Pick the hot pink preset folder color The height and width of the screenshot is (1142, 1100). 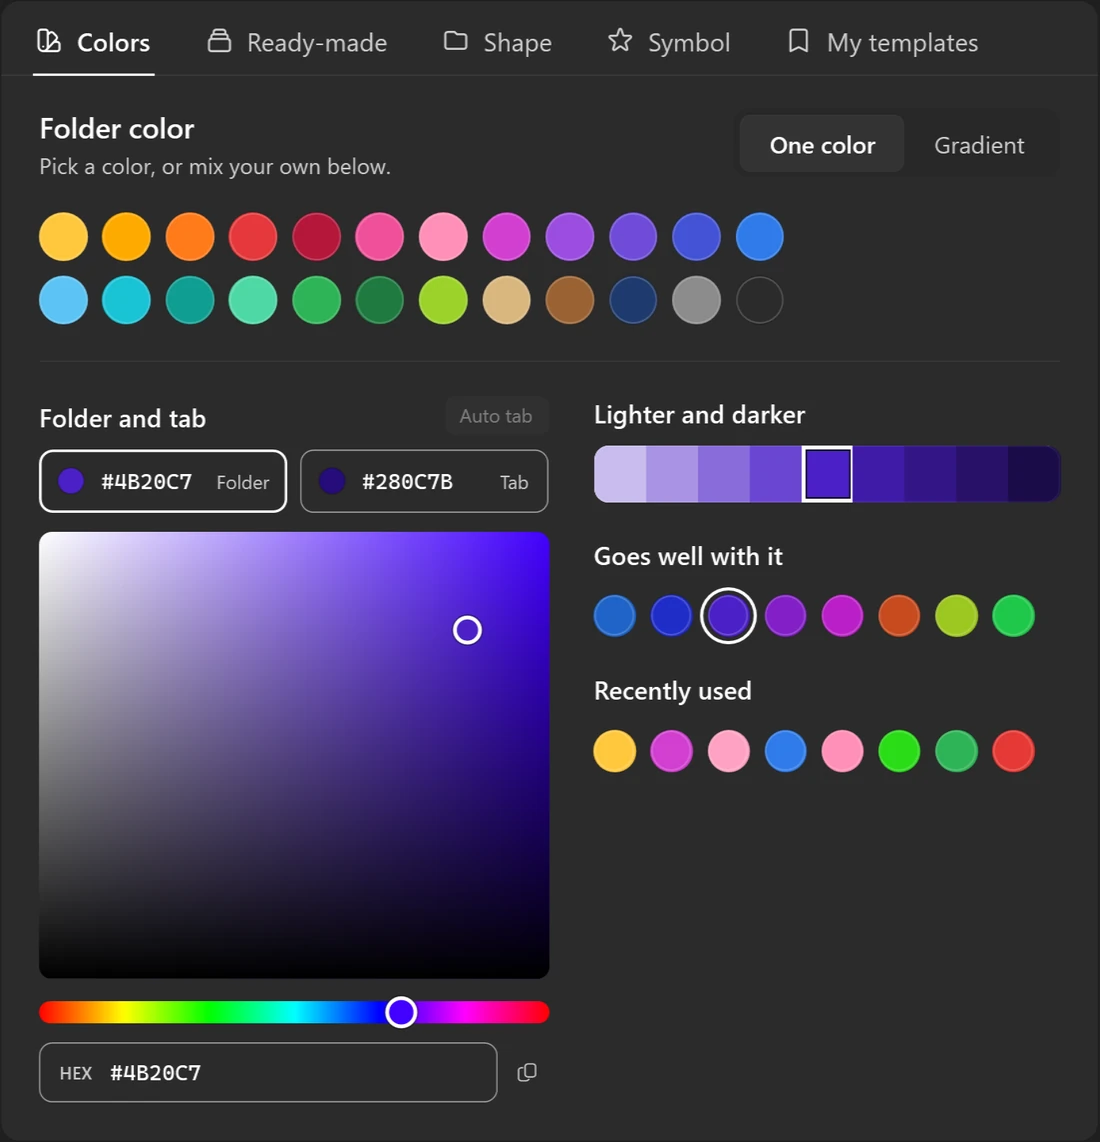point(380,237)
